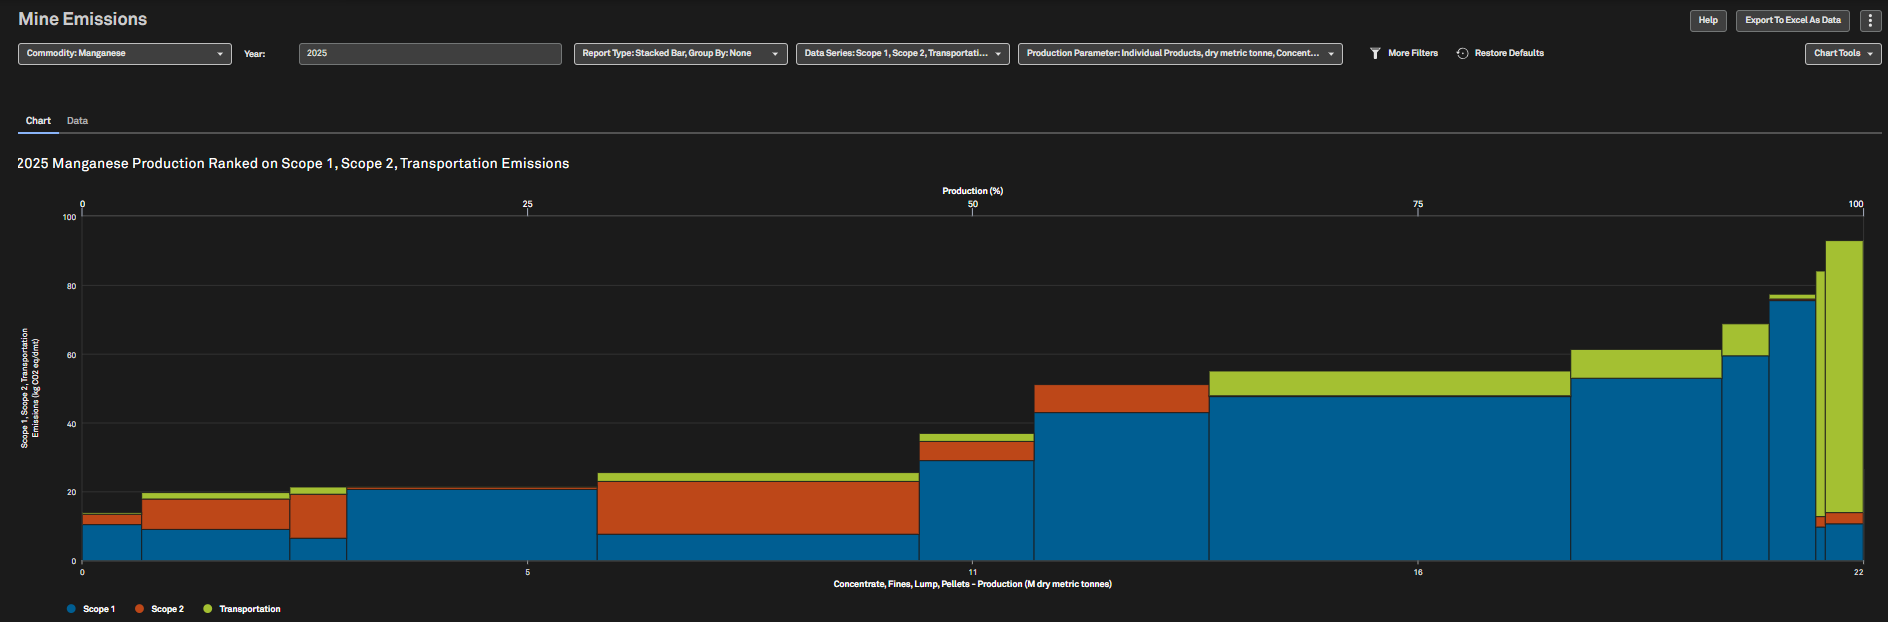Open the vertical three-dot options menu
The image size is (1888, 622).
1870,20
